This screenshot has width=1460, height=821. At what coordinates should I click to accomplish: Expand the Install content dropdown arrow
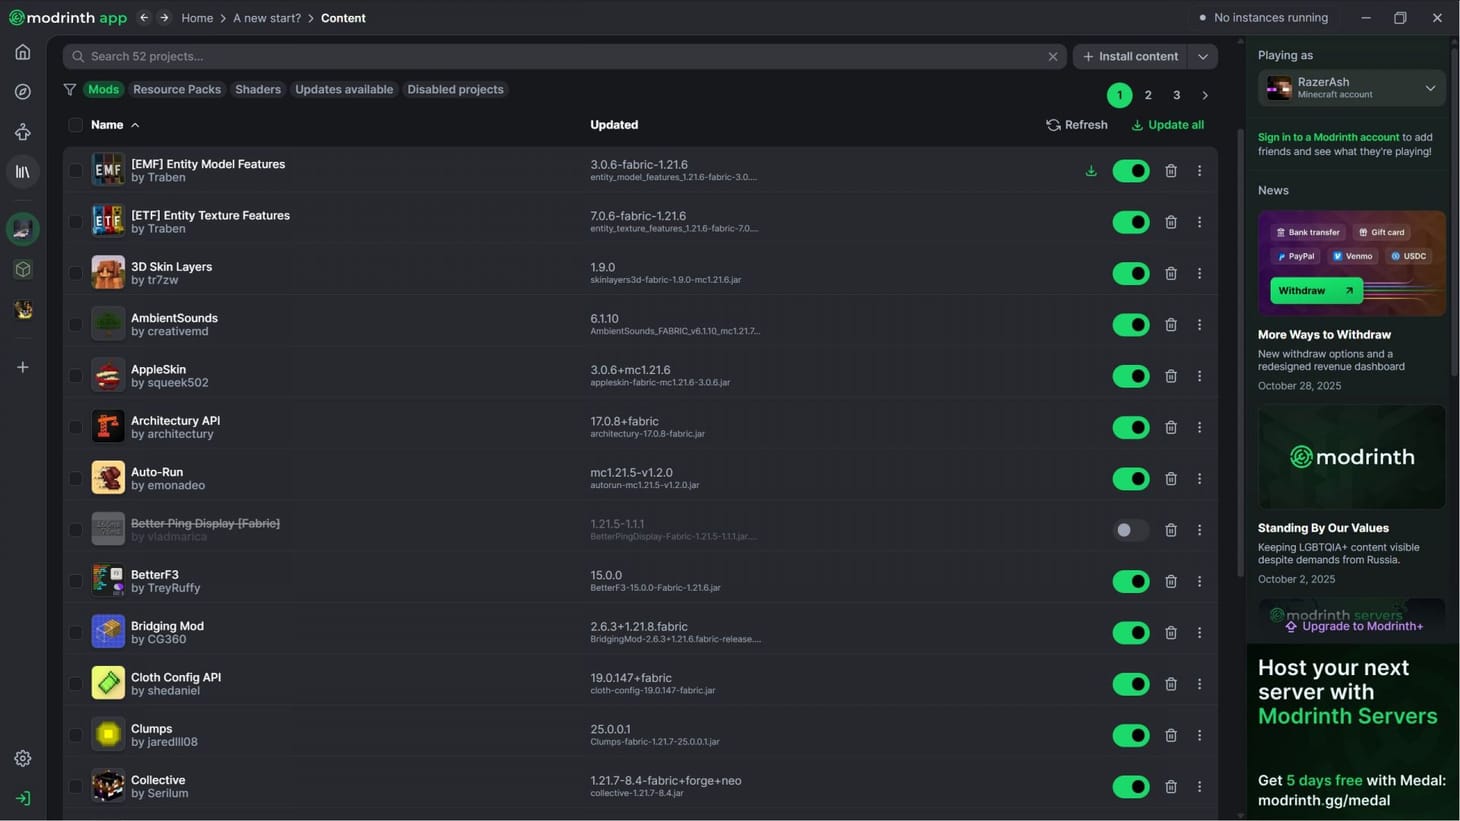pyautogui.click(x=1203, y=57)
